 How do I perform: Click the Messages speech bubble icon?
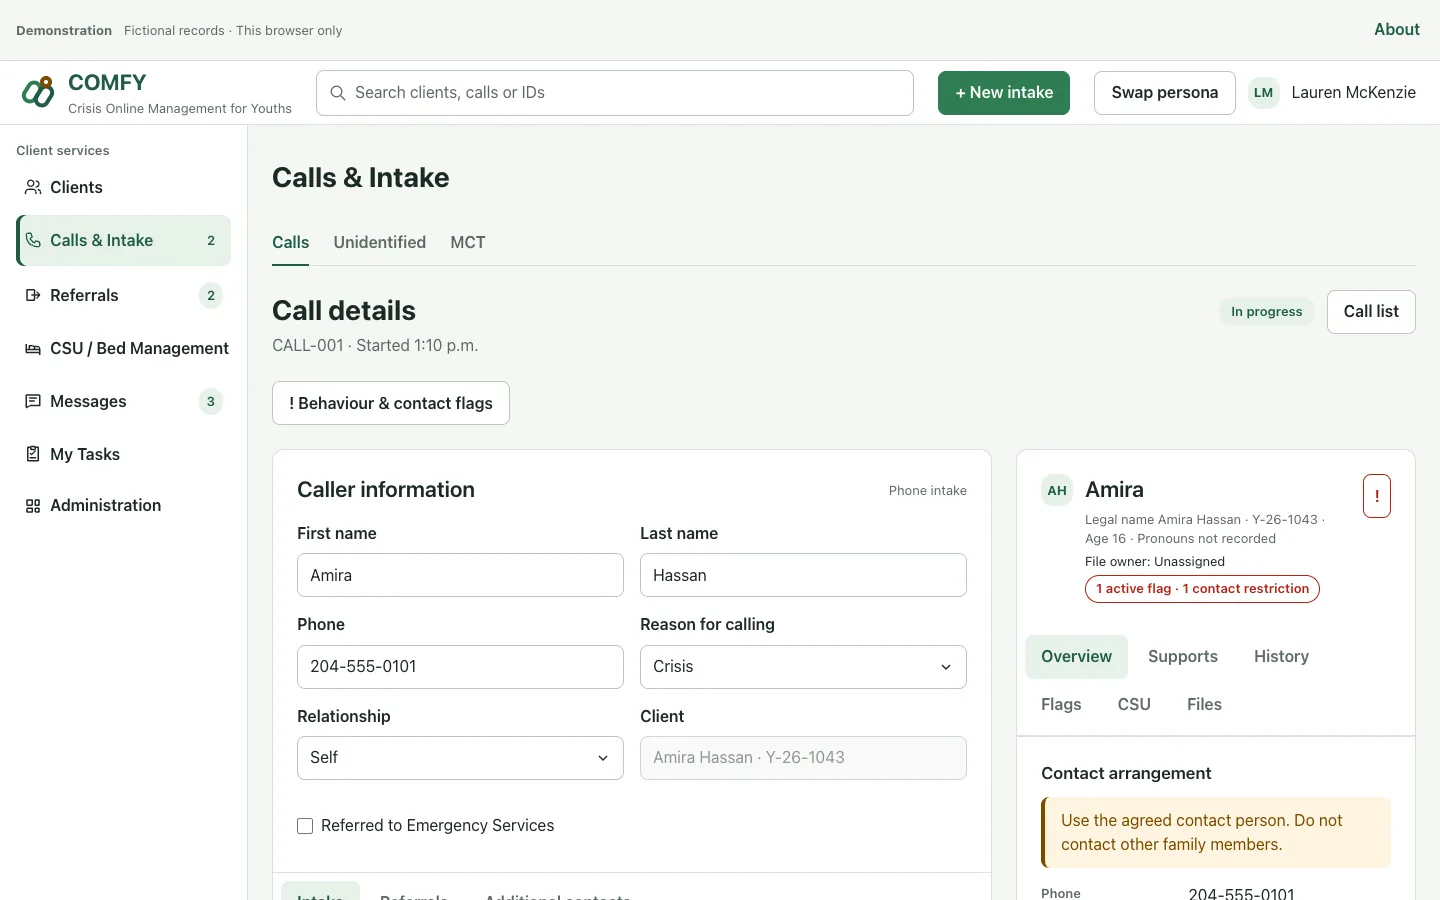[33, 401]
